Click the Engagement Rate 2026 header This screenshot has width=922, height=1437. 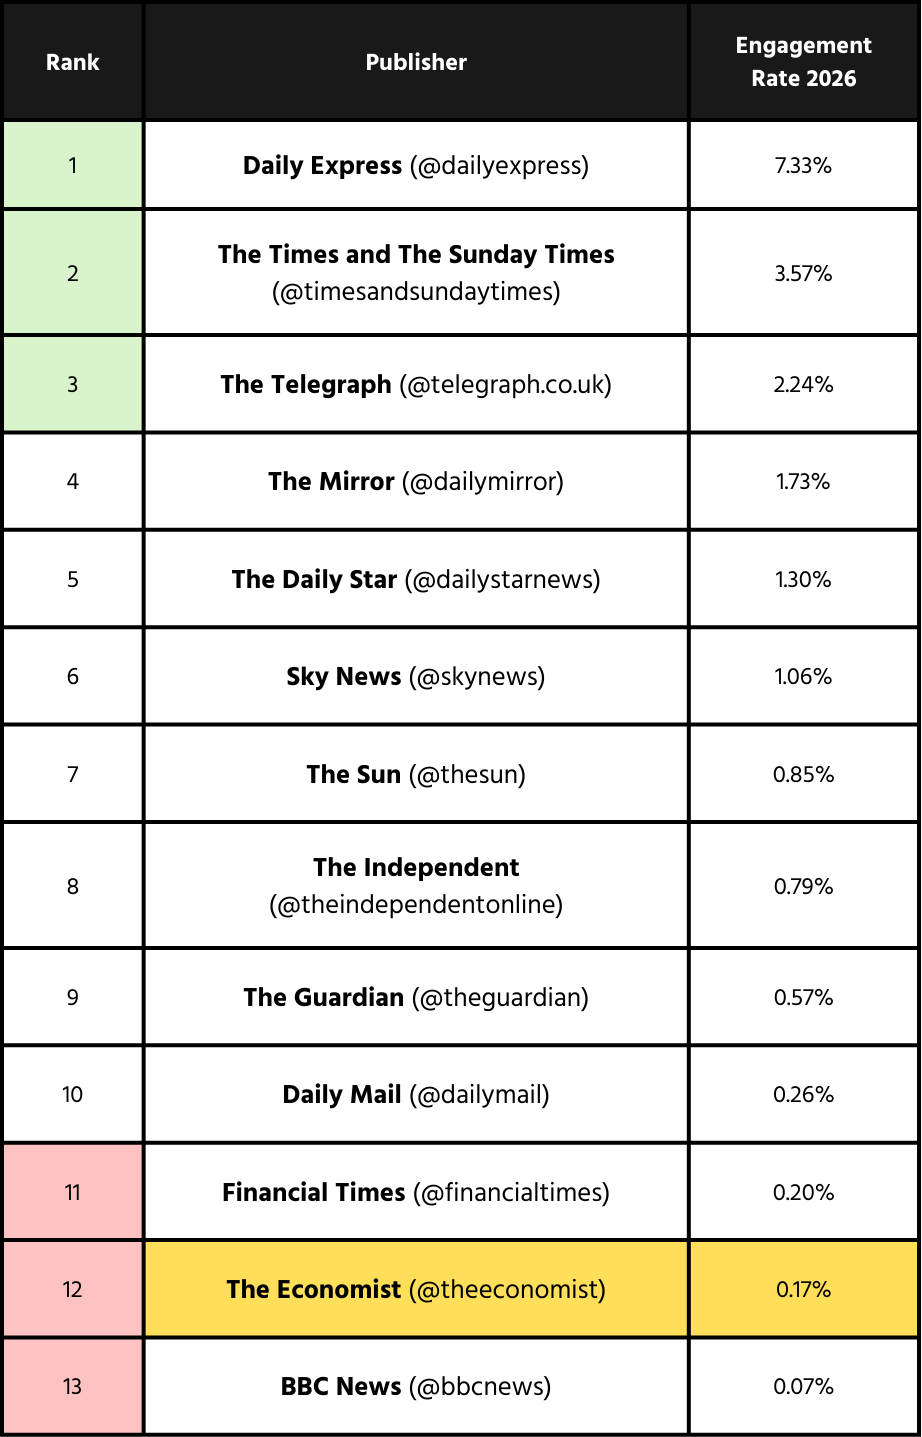click(803, 62)
